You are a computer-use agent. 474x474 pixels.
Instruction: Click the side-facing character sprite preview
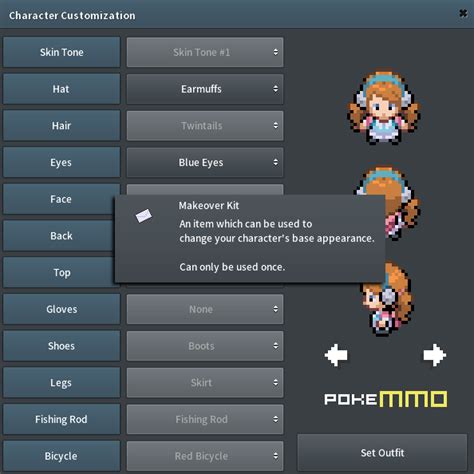point(388,299)
